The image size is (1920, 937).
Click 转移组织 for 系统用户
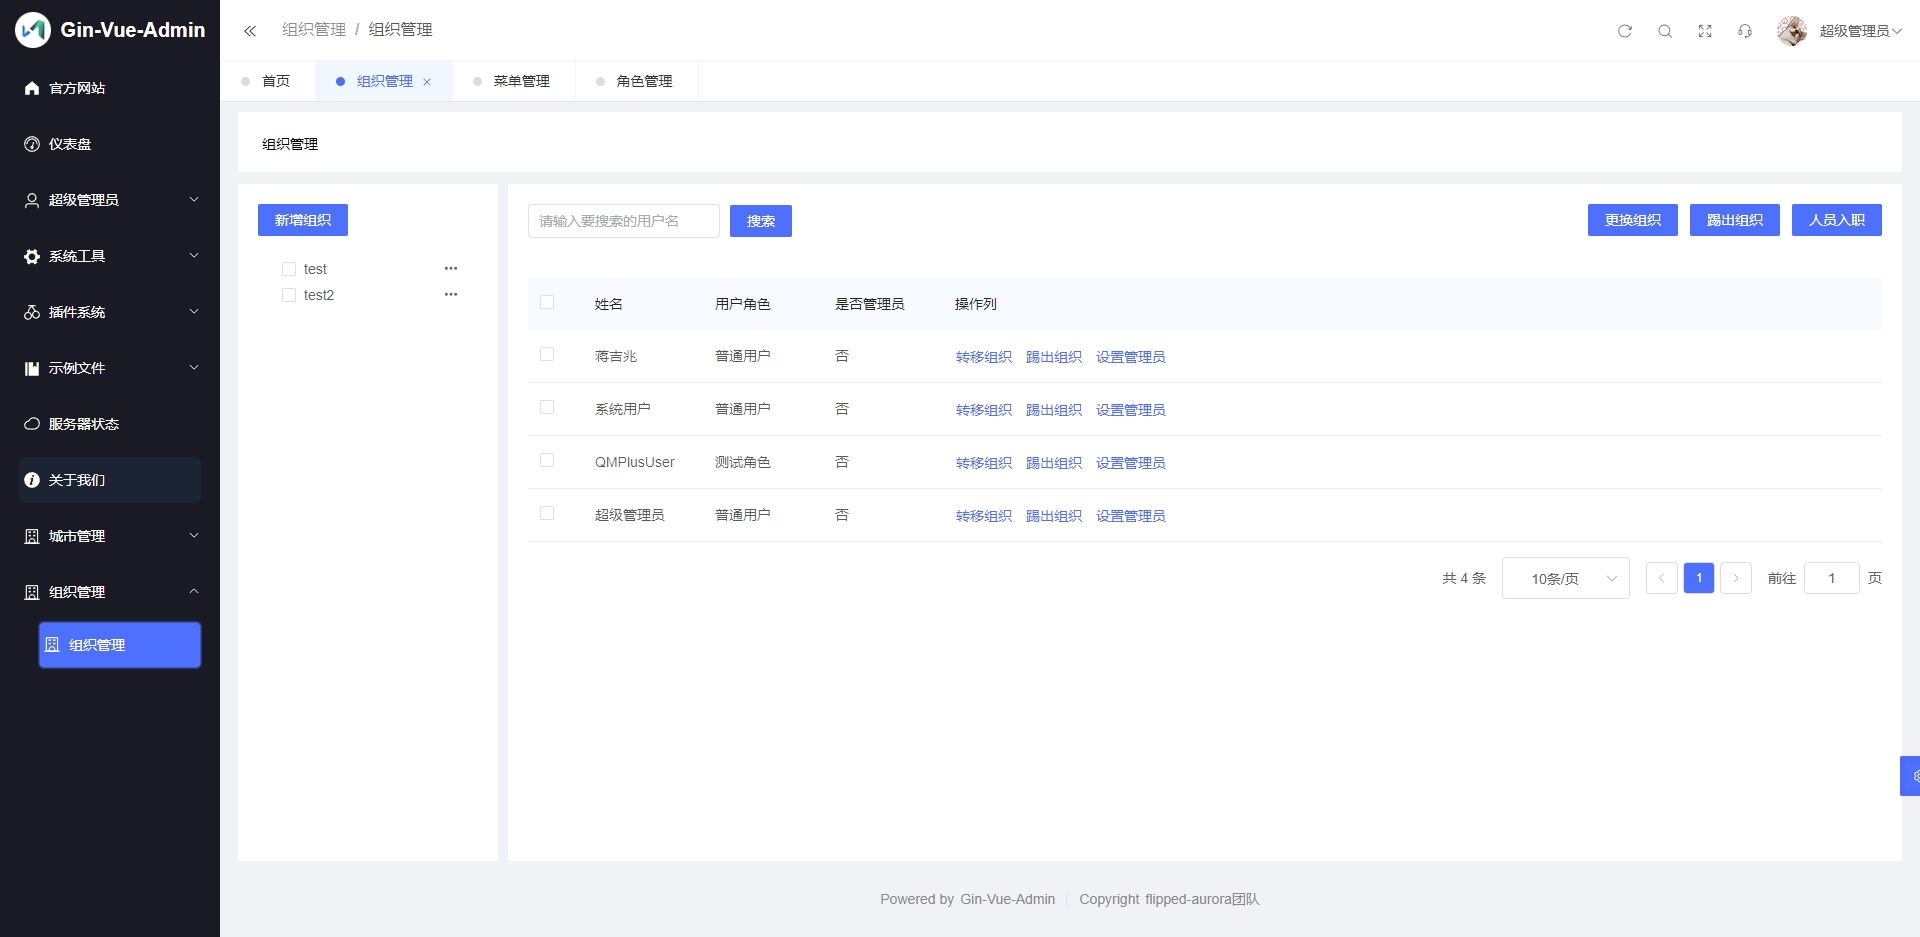(984, 410)
